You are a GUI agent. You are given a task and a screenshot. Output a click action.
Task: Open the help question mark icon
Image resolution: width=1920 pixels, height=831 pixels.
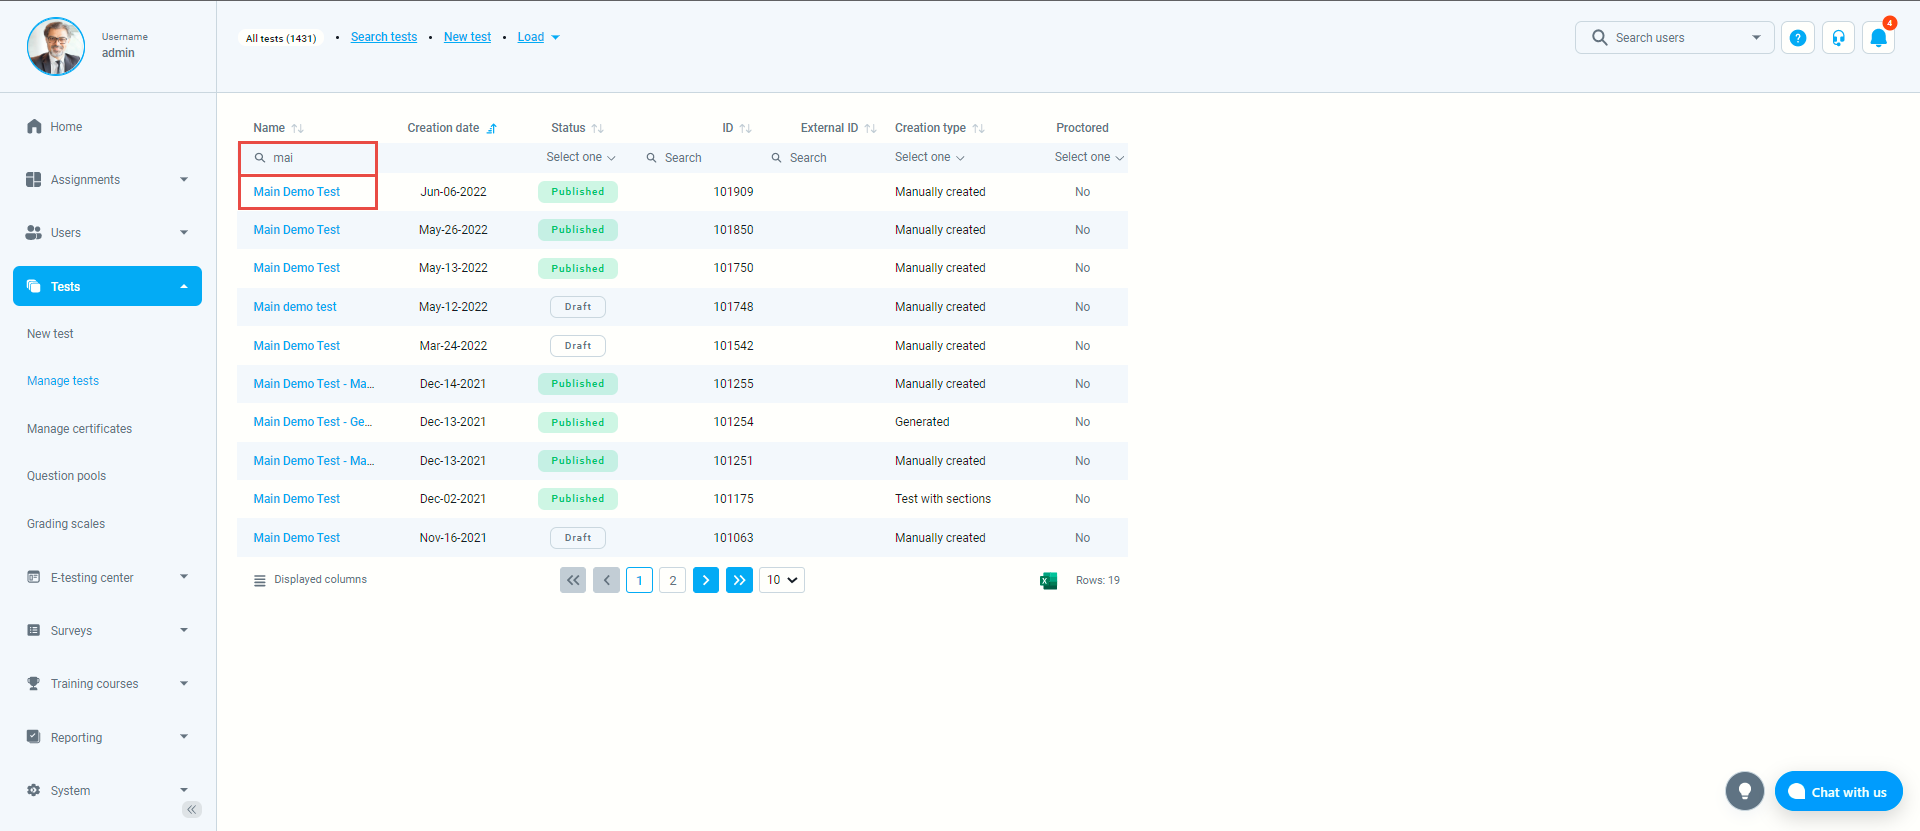[1798, 38]
